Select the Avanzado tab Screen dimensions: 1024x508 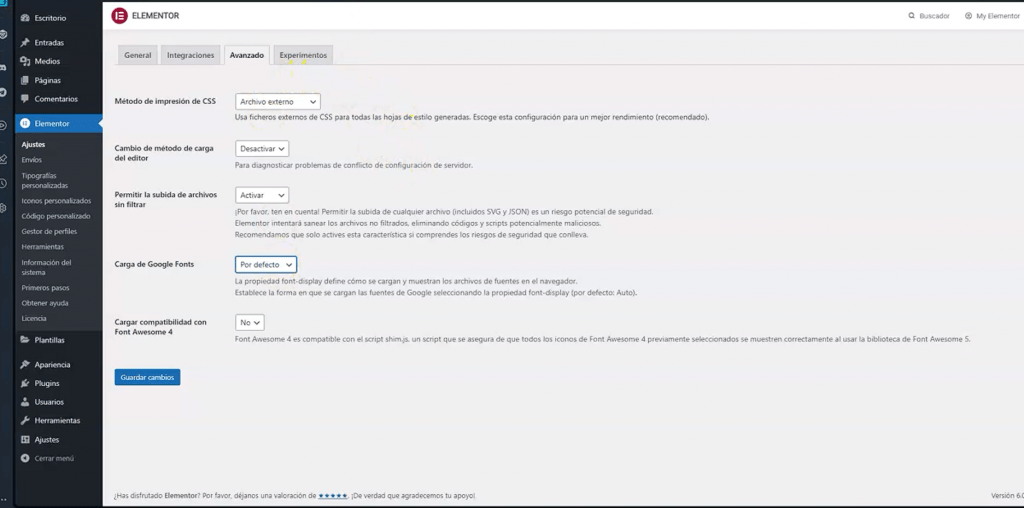(x=247, y=56)
